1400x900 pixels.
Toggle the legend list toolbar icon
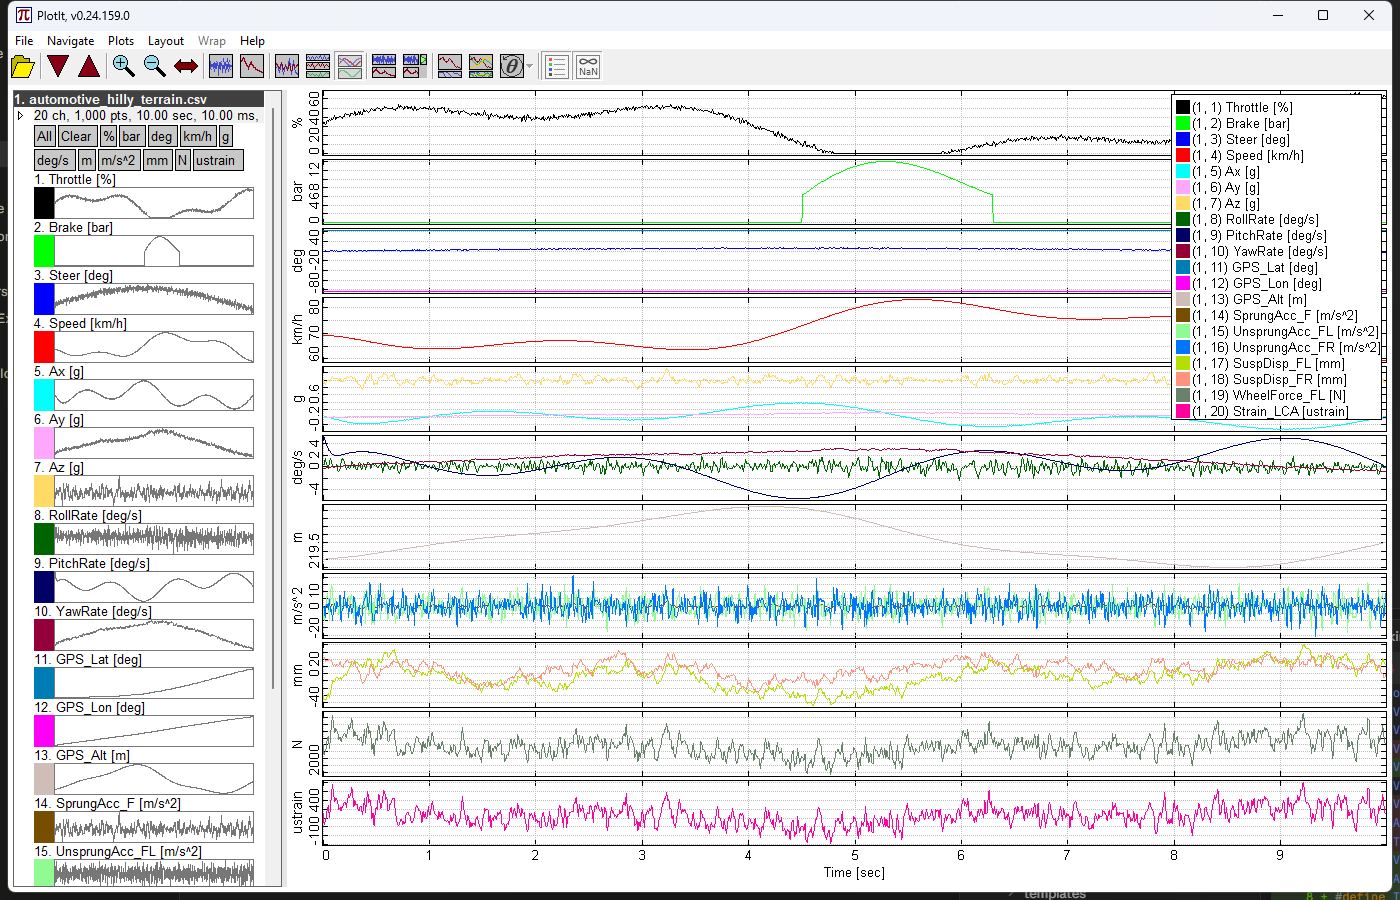point(557,67)
